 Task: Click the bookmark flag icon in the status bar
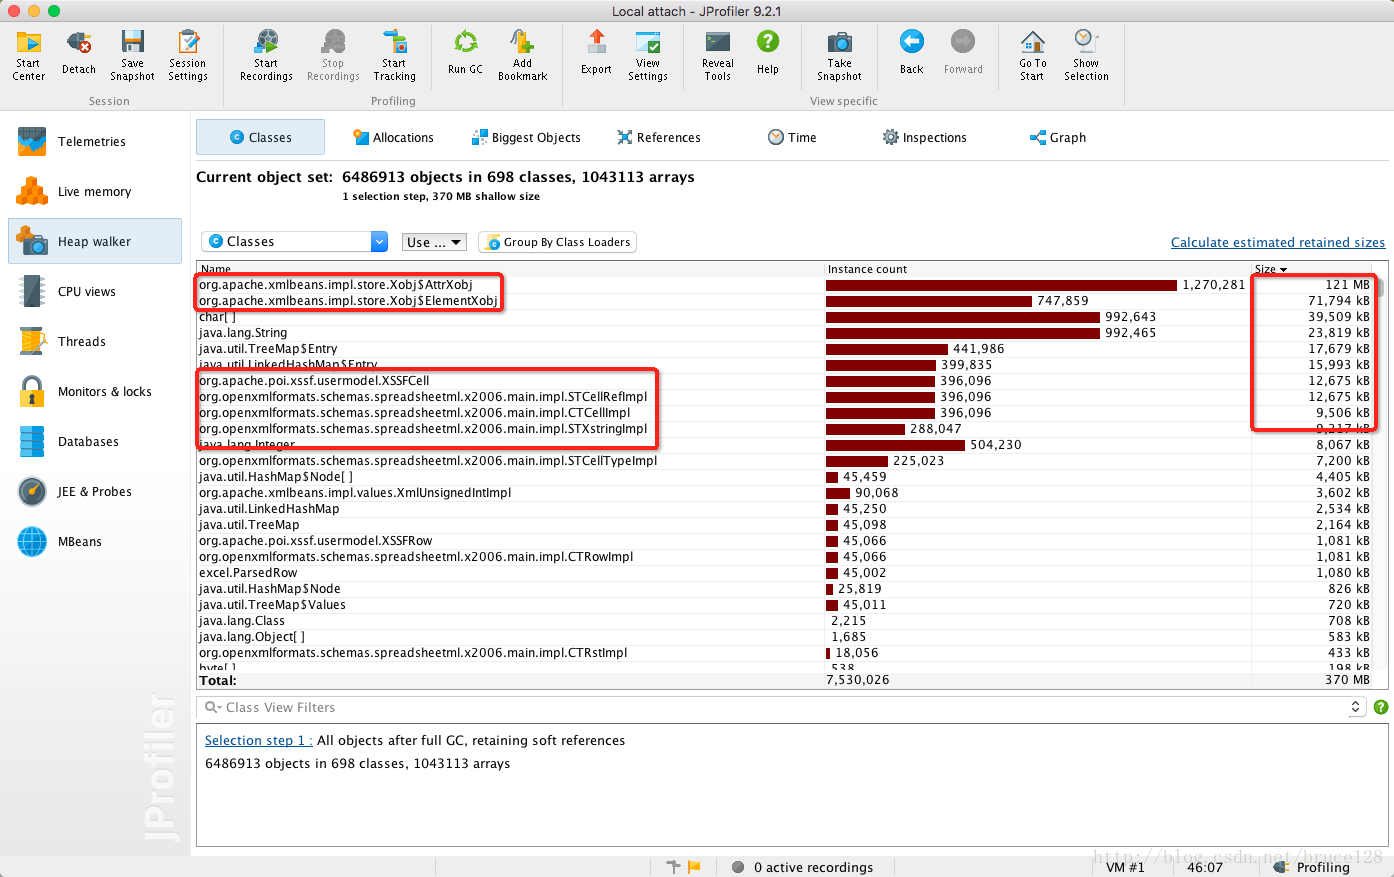(x=694, y=867)
